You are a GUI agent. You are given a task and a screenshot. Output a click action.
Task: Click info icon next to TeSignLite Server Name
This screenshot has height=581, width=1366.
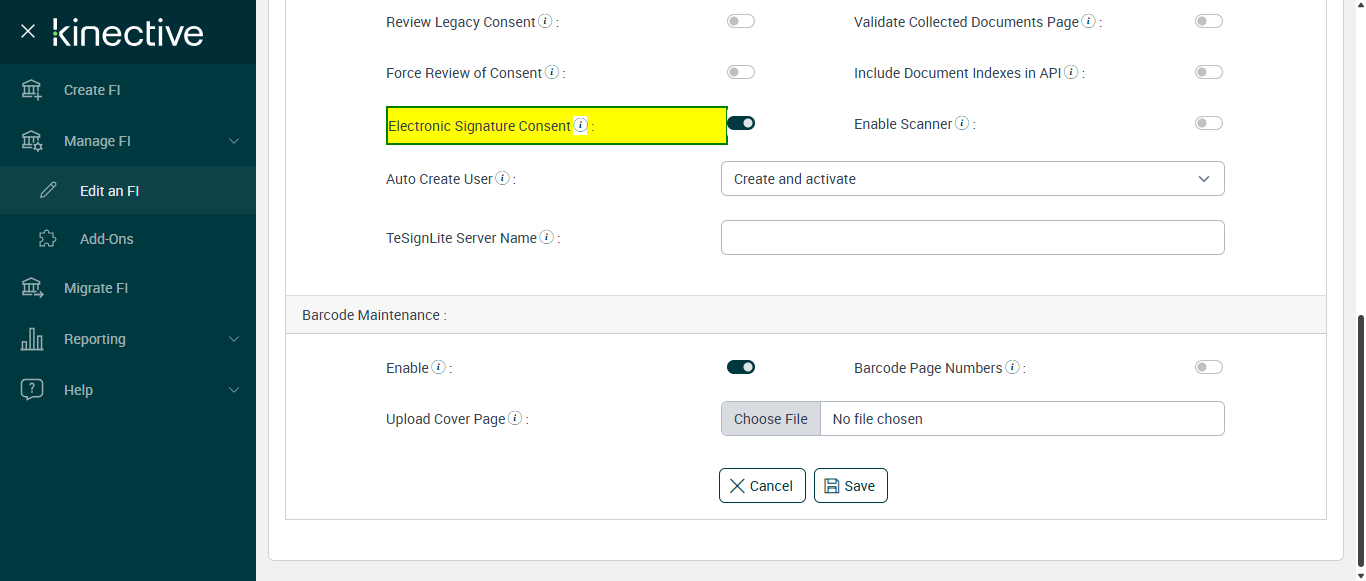(x=547, y=238)
